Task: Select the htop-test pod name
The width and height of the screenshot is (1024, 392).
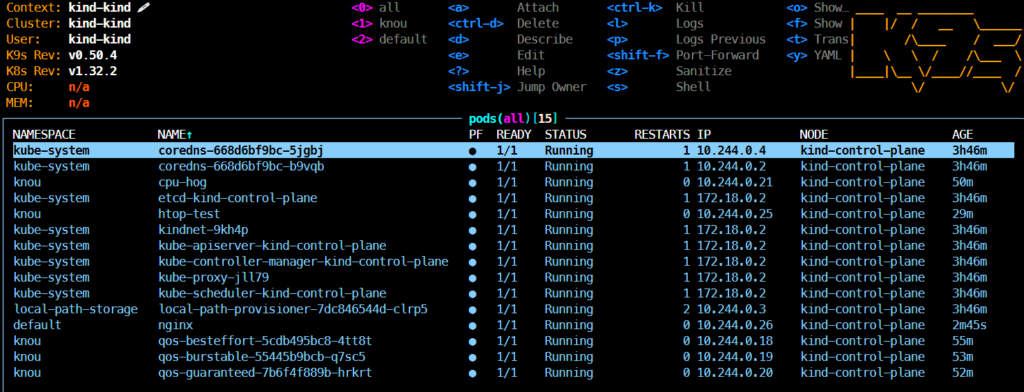Action: click(189, 214)
